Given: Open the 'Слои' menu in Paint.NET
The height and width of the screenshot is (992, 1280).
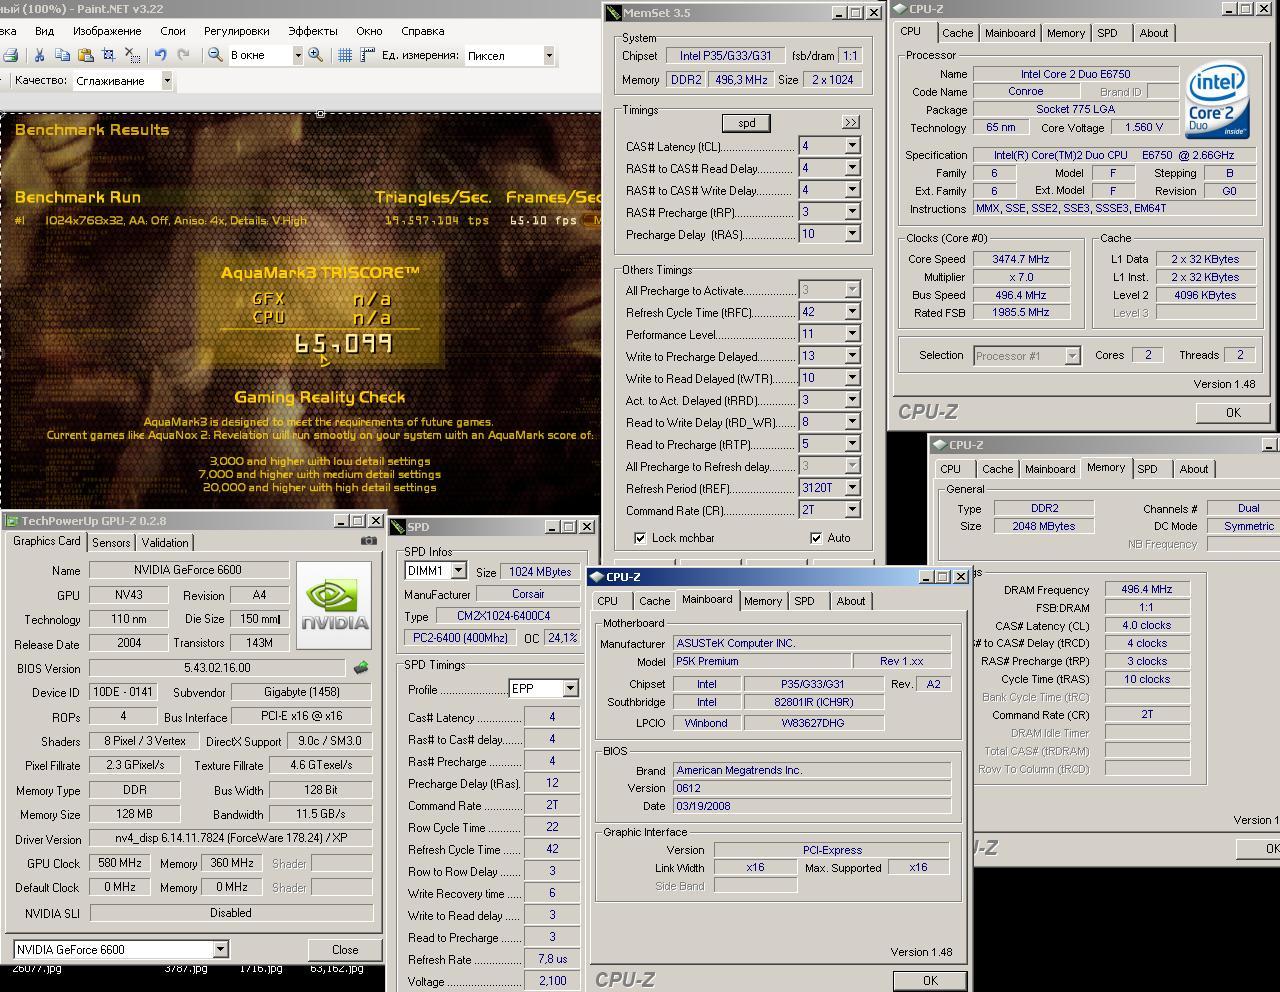Looking at the screenshot, I should (x=172, y=31).
